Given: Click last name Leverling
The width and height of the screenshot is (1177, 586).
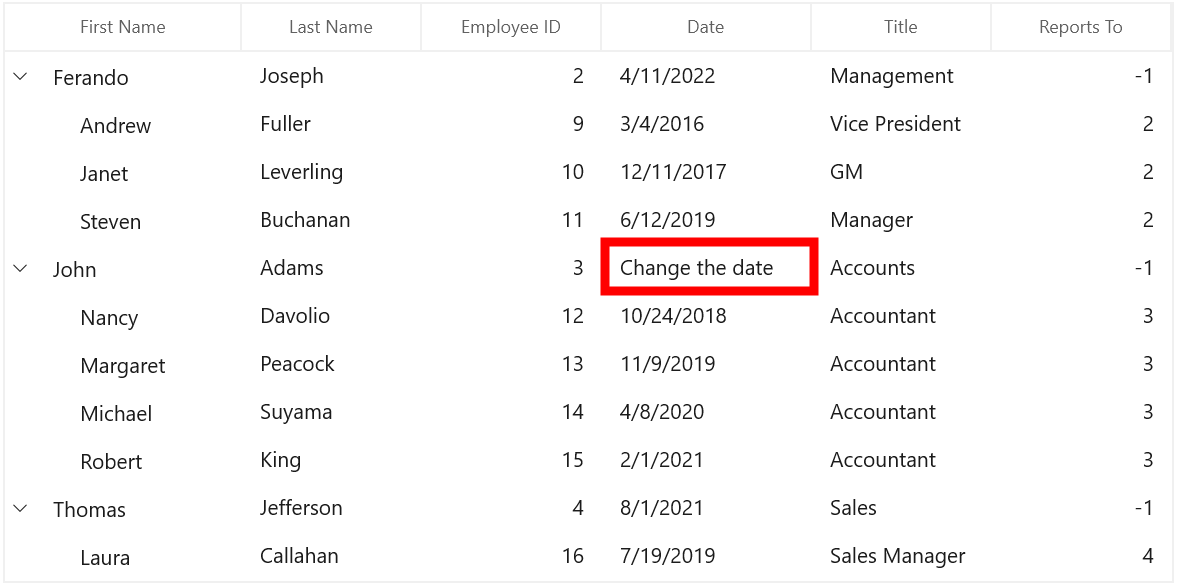Looking at the screenshot, I should click(x=302, y=172).
